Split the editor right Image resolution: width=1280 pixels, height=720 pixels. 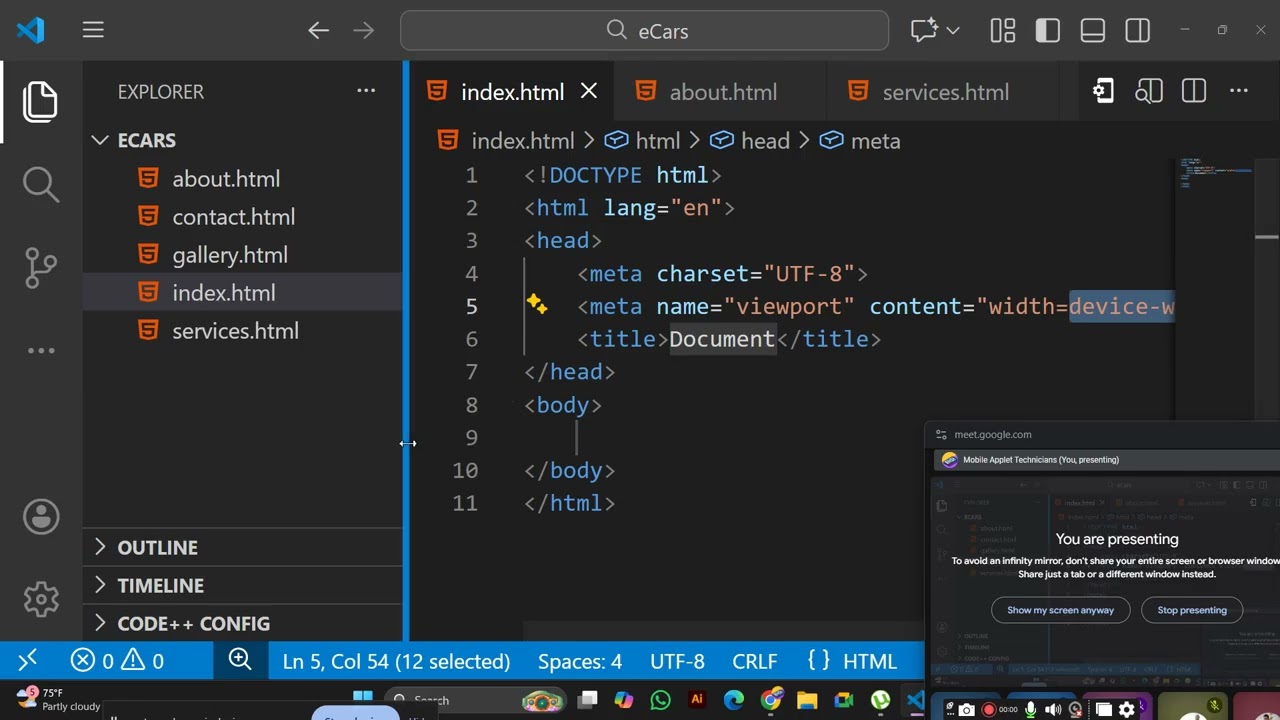point(1194,92)
